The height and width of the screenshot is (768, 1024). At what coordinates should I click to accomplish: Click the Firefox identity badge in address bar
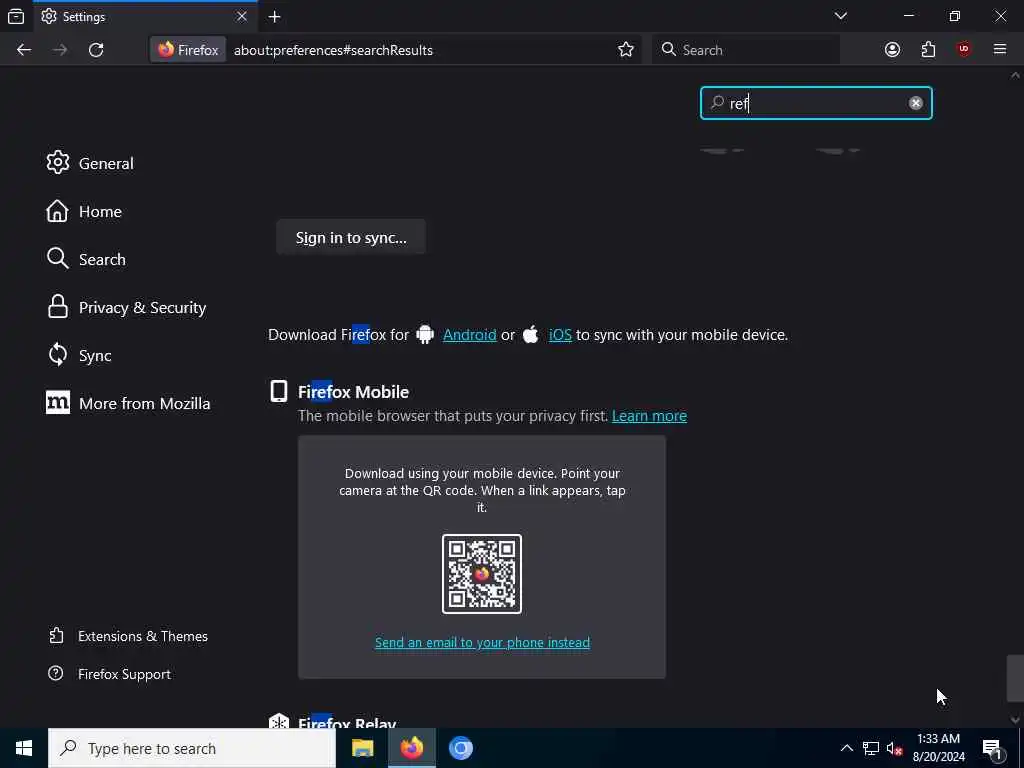(188, 50)
